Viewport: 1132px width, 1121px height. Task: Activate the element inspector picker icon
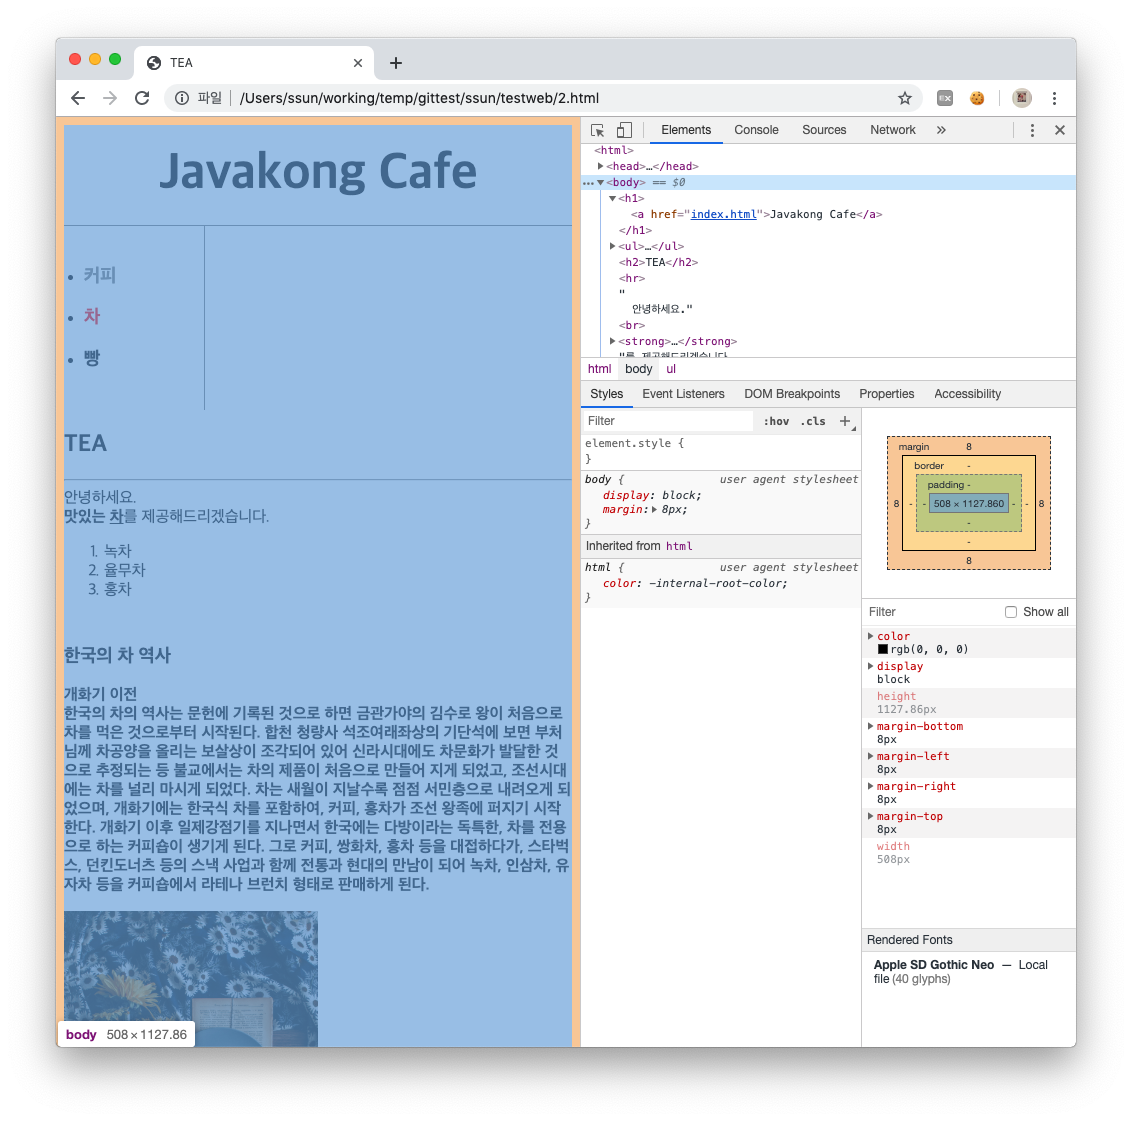(x=597, y=130)
